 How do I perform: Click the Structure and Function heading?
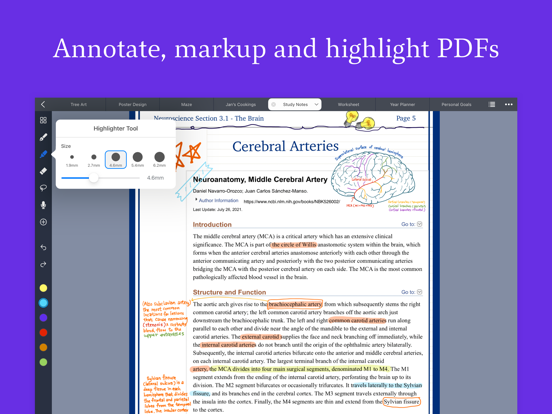point(229,292)
